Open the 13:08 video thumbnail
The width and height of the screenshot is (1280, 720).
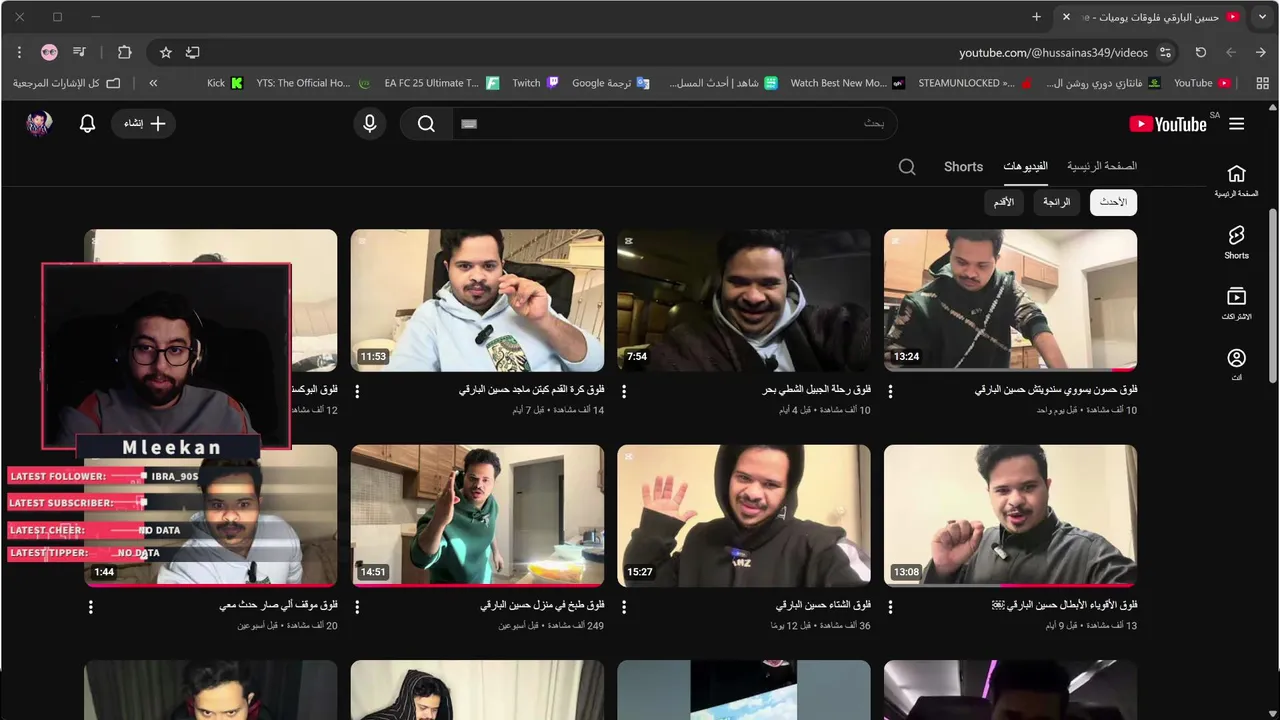(1010, 515)
